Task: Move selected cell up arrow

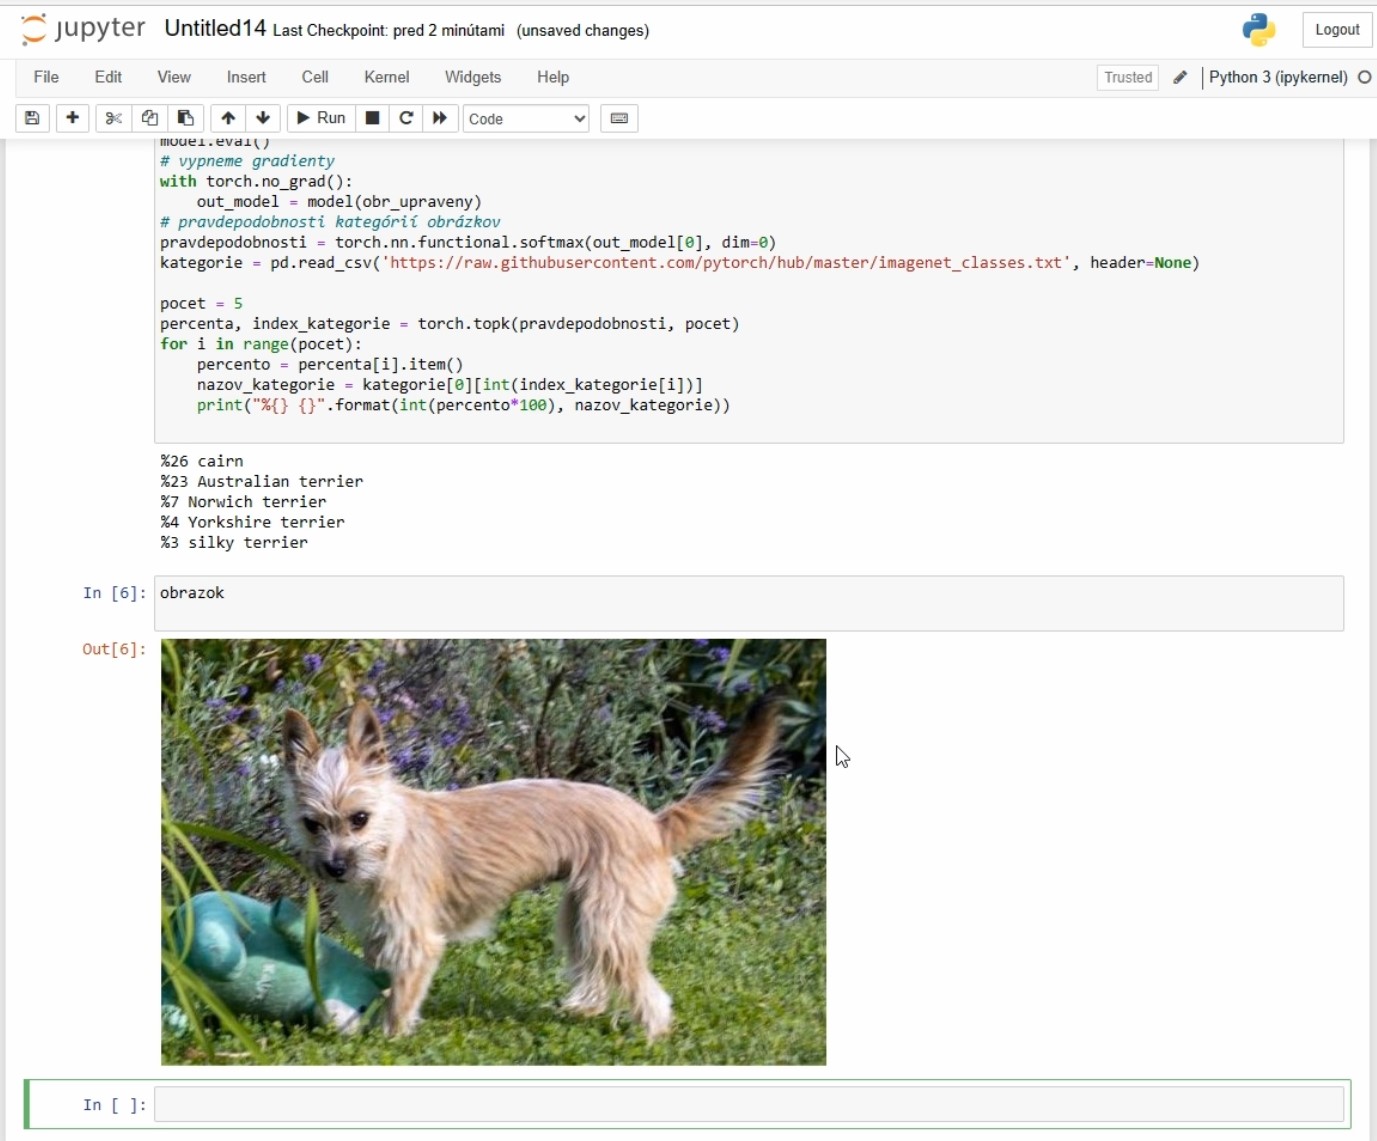Action: [x=228, y=118]
